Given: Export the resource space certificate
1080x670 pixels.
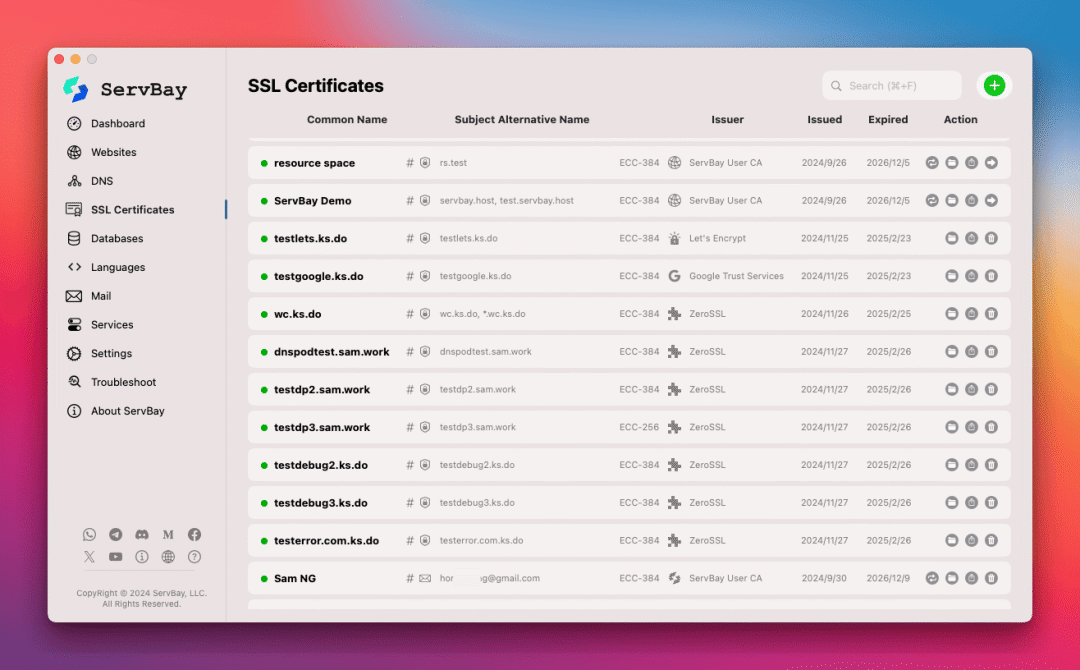Looking at the screenshot, I should point(971,163).
